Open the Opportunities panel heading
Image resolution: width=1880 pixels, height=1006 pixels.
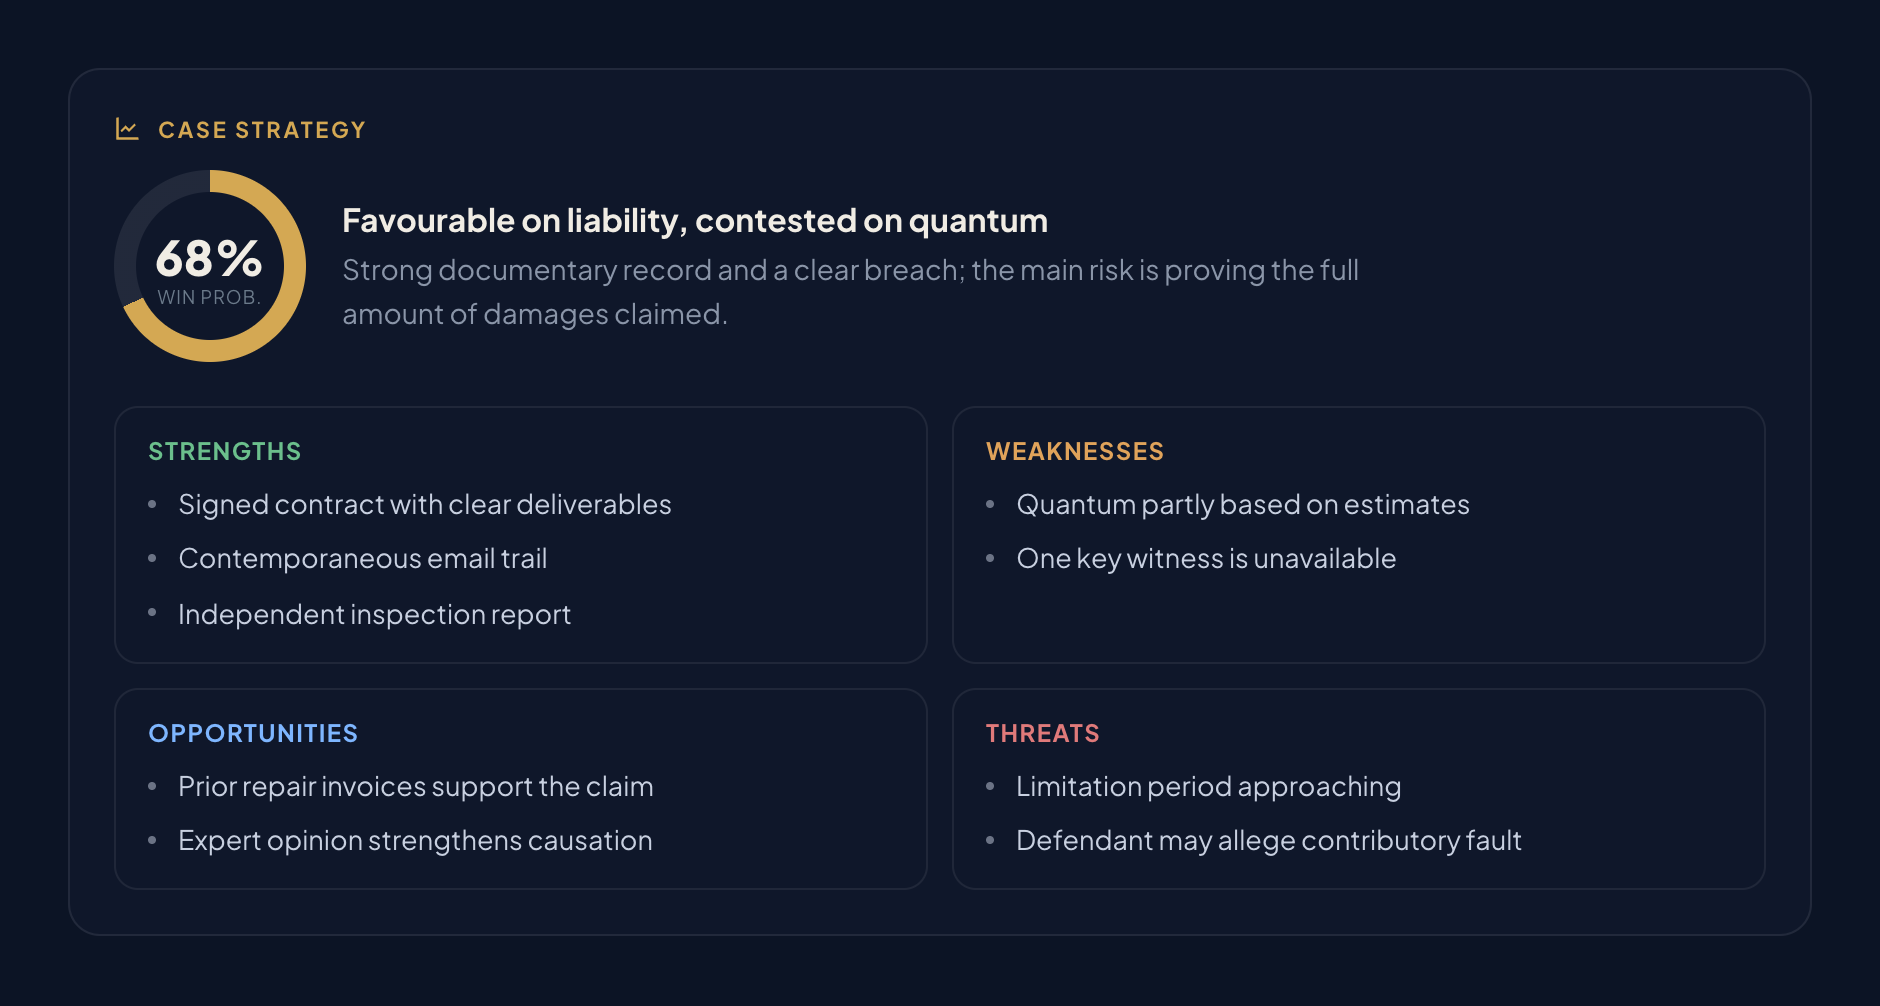click(x=253, y=734)
